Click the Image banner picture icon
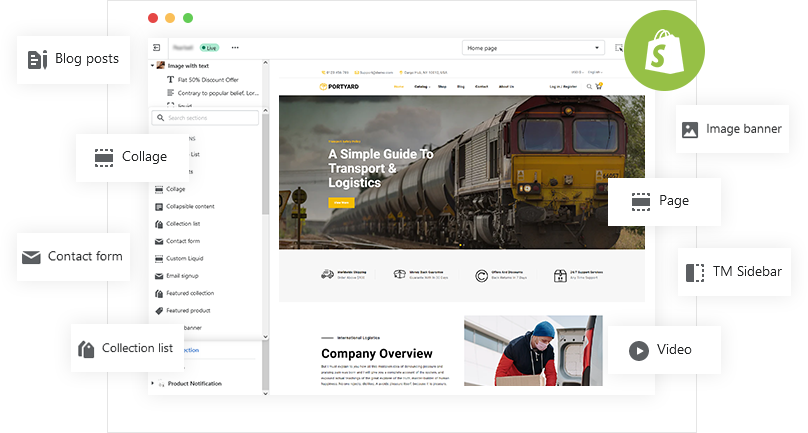Image resolution: width=808 pixels, height=433 pixels. tap(690, 129)
